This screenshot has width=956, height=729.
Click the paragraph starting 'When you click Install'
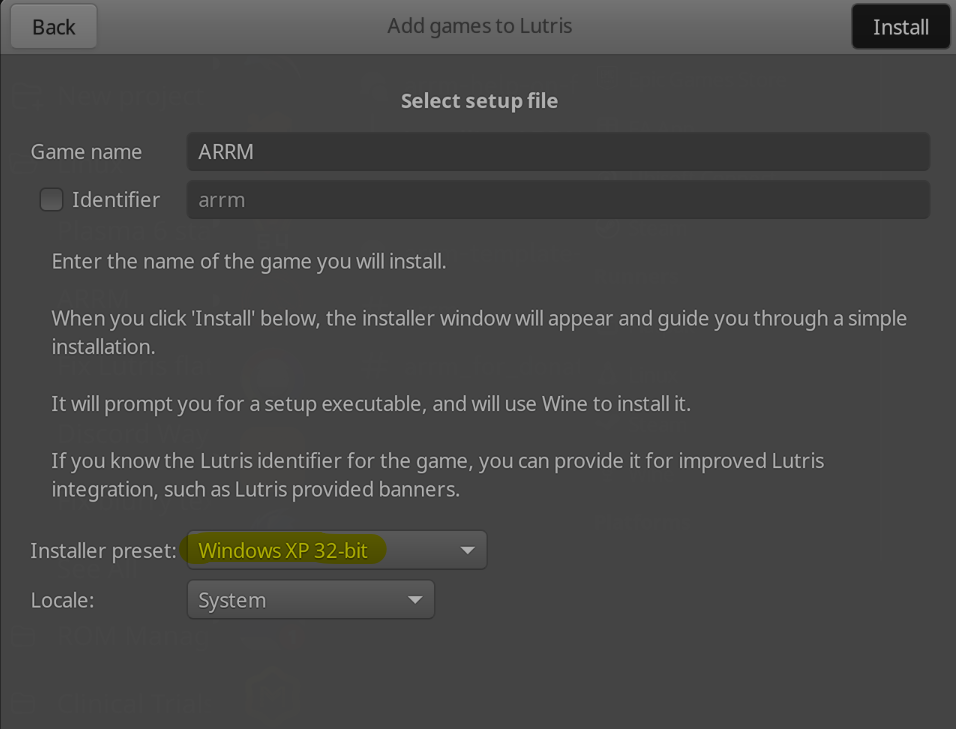coord(478,332)
